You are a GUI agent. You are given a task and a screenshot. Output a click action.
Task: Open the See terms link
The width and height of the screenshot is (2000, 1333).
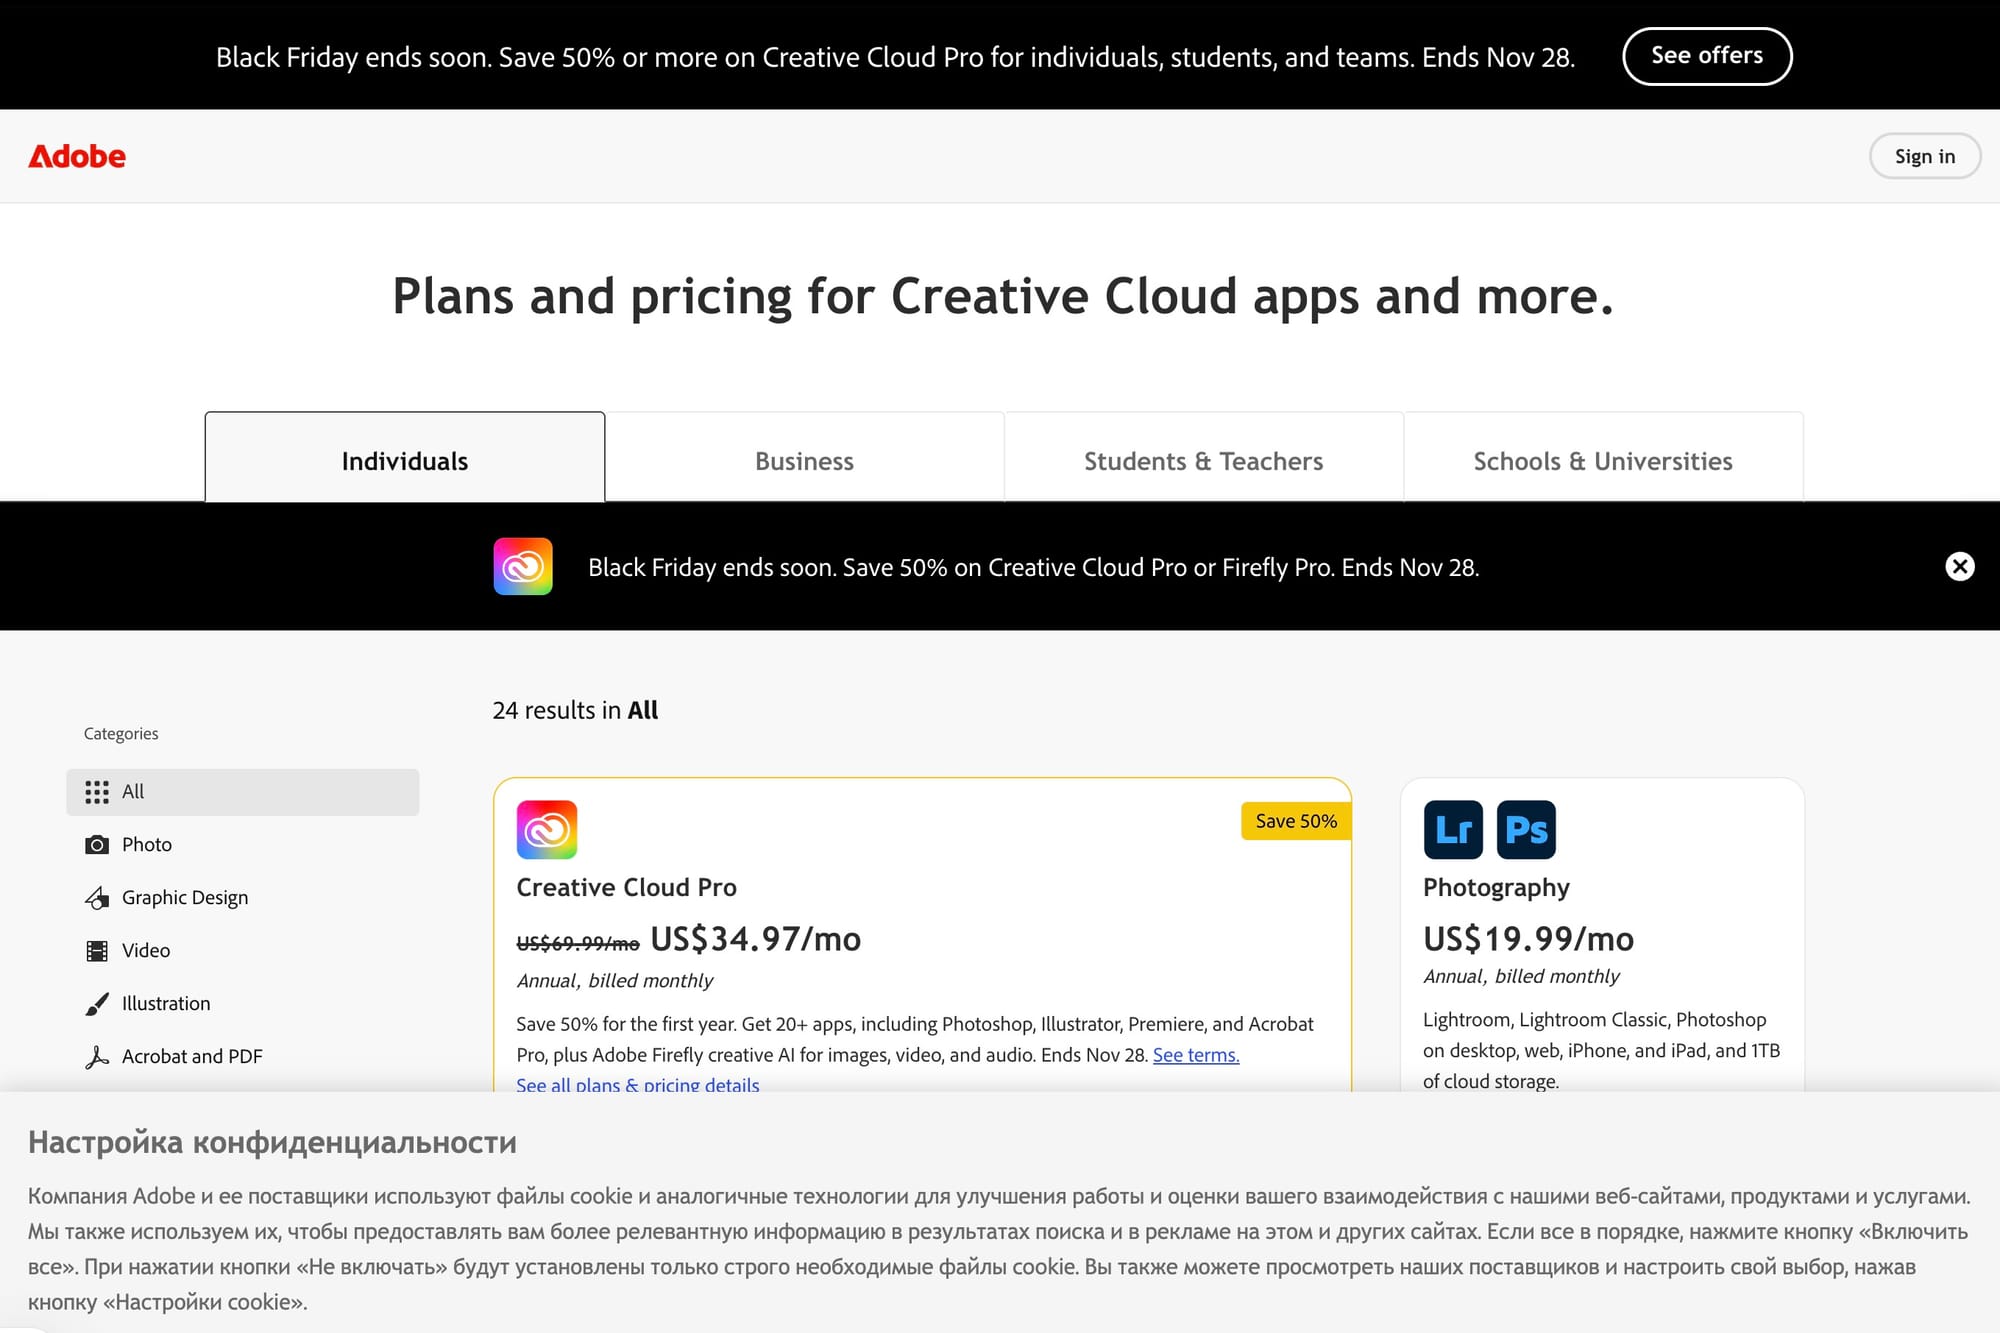coord(1194,1055)
